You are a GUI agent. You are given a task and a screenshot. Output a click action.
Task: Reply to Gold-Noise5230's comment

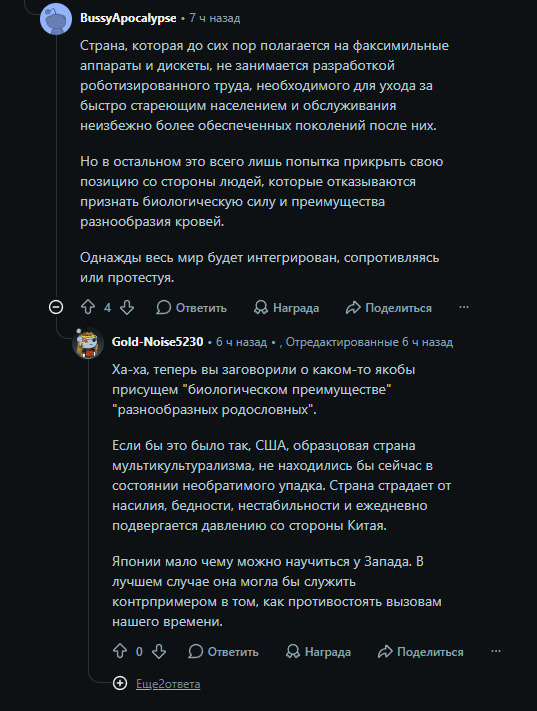coord(223,652)
